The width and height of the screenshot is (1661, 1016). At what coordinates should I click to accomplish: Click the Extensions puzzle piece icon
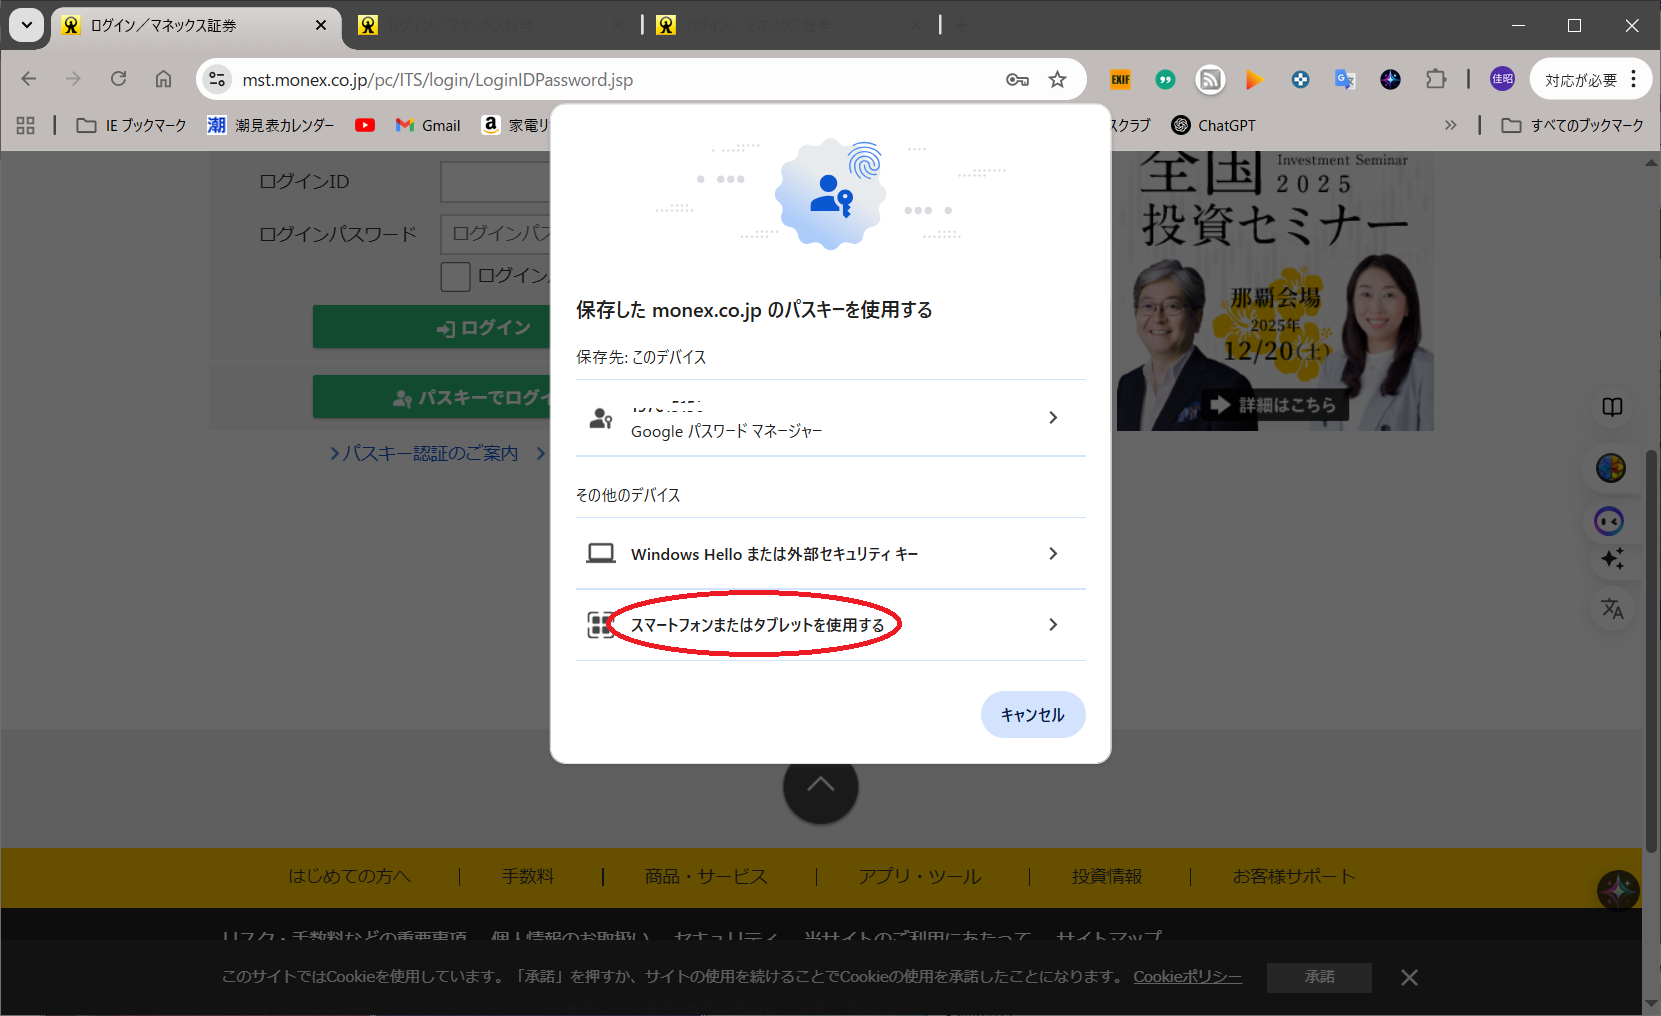[x=1436, y=79]
